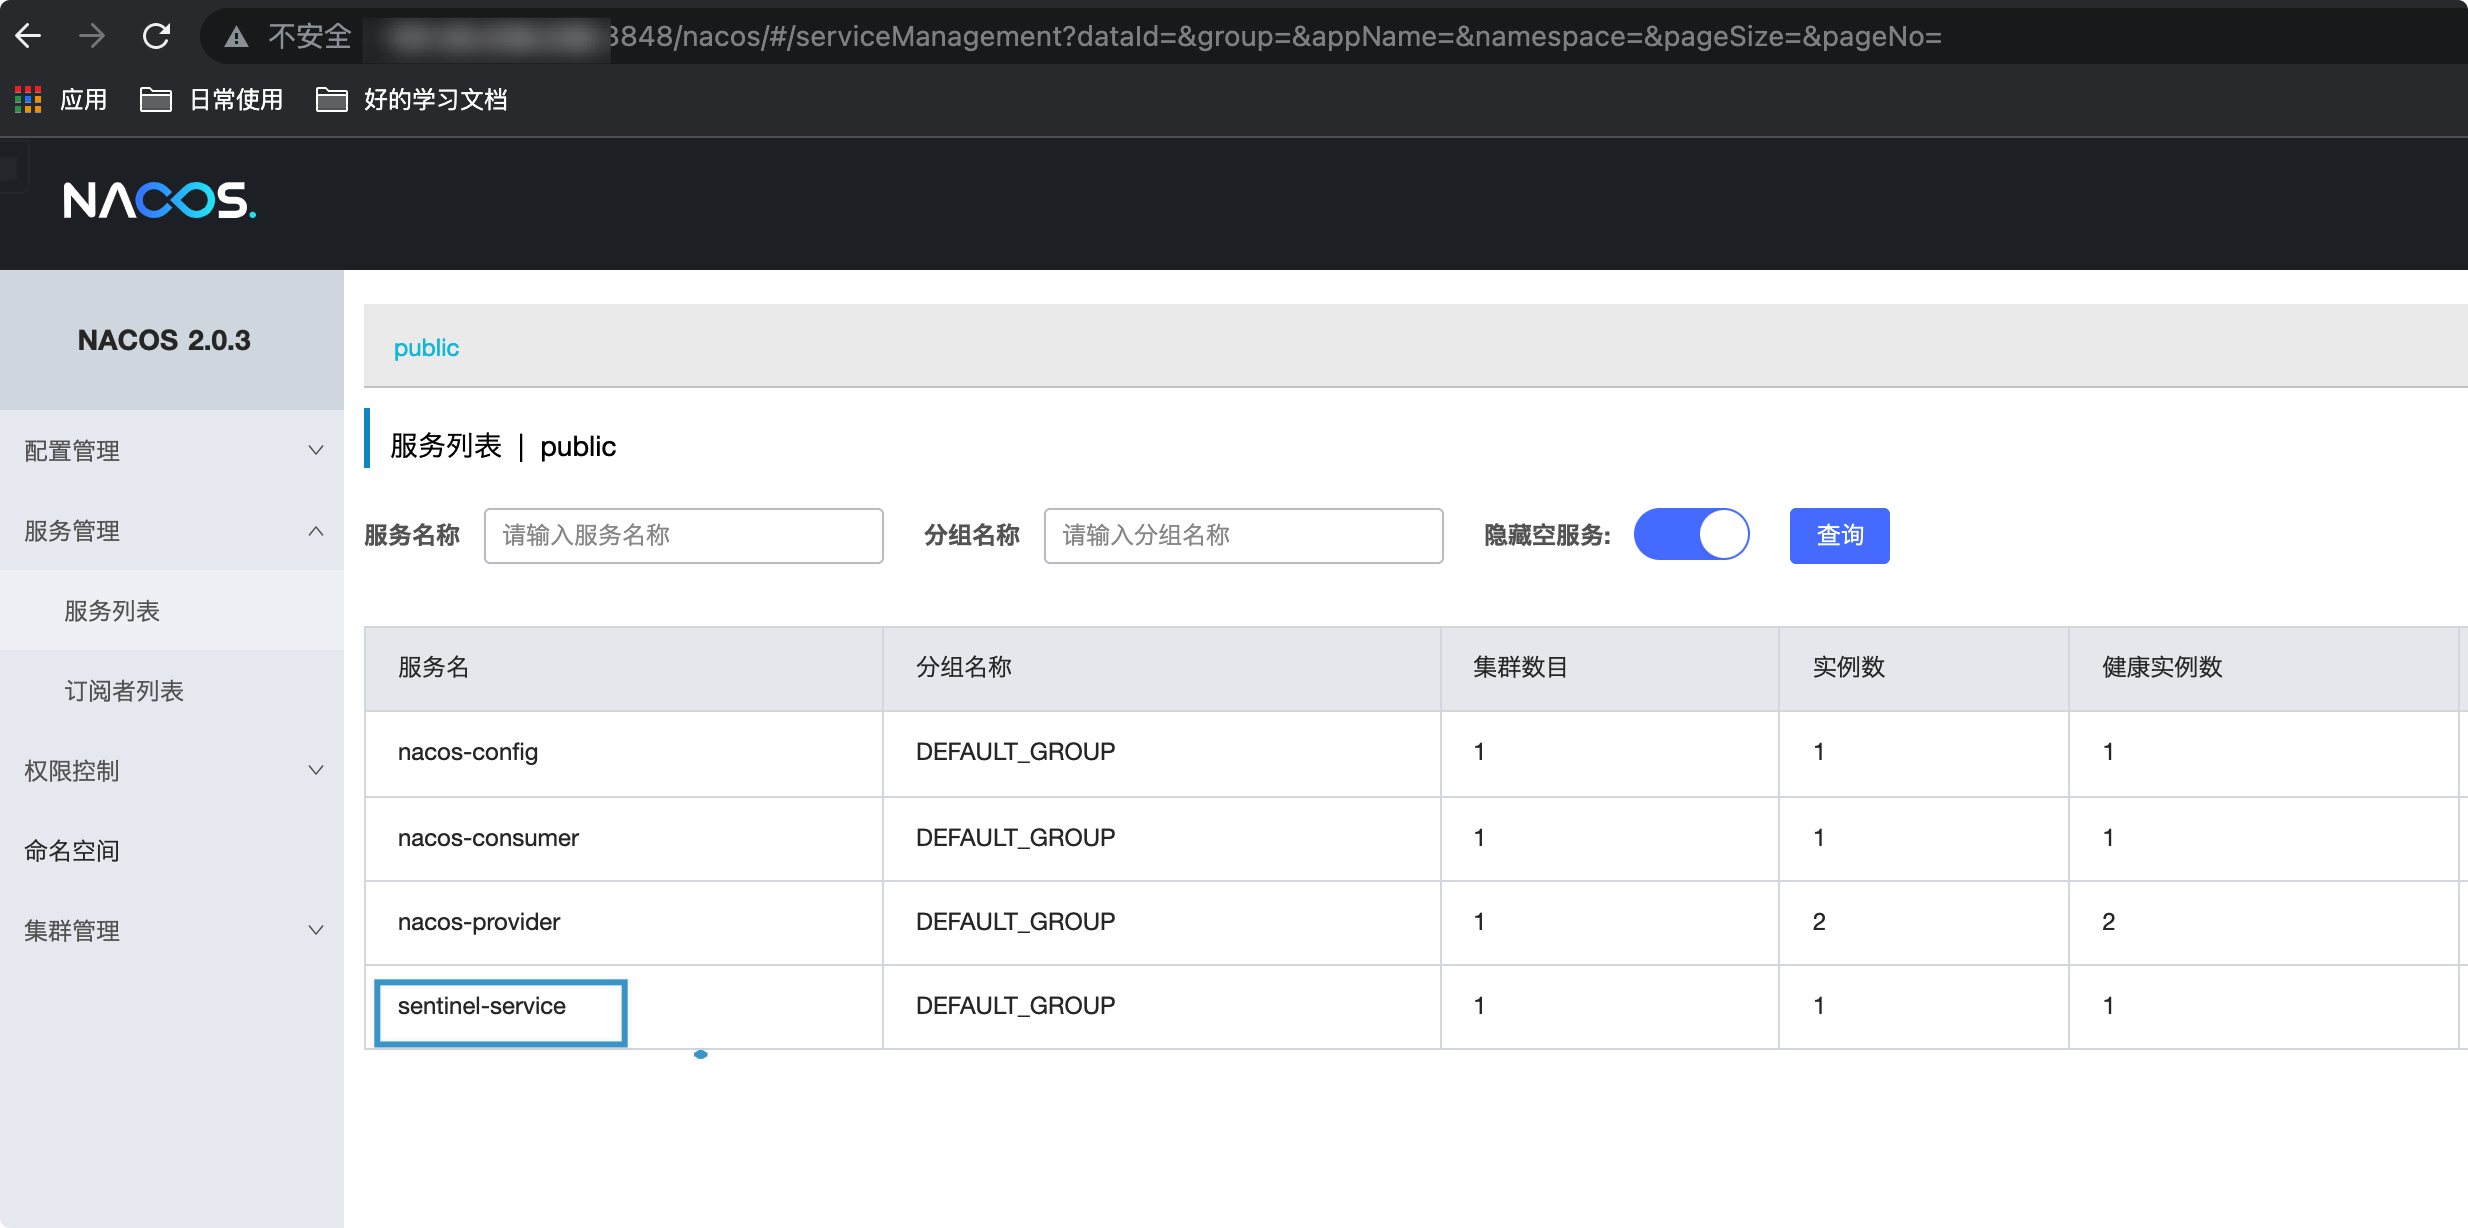The image size is (2468, 1228).
Task: Focus the 服务名称 input field
Action: (683, 535)
